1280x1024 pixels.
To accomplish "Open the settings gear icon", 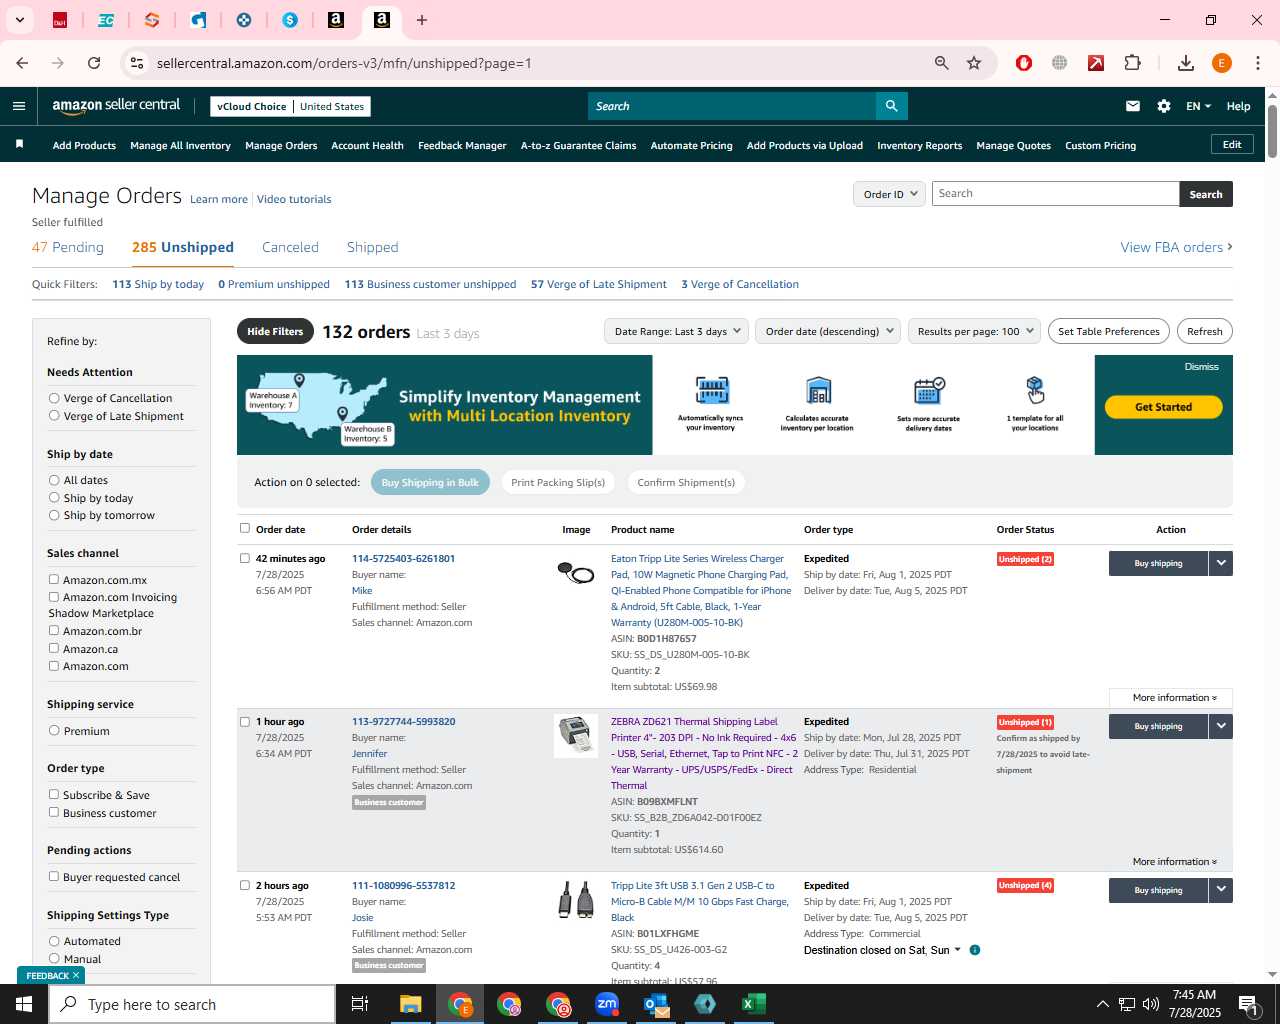I will [x=1164, y=106].
